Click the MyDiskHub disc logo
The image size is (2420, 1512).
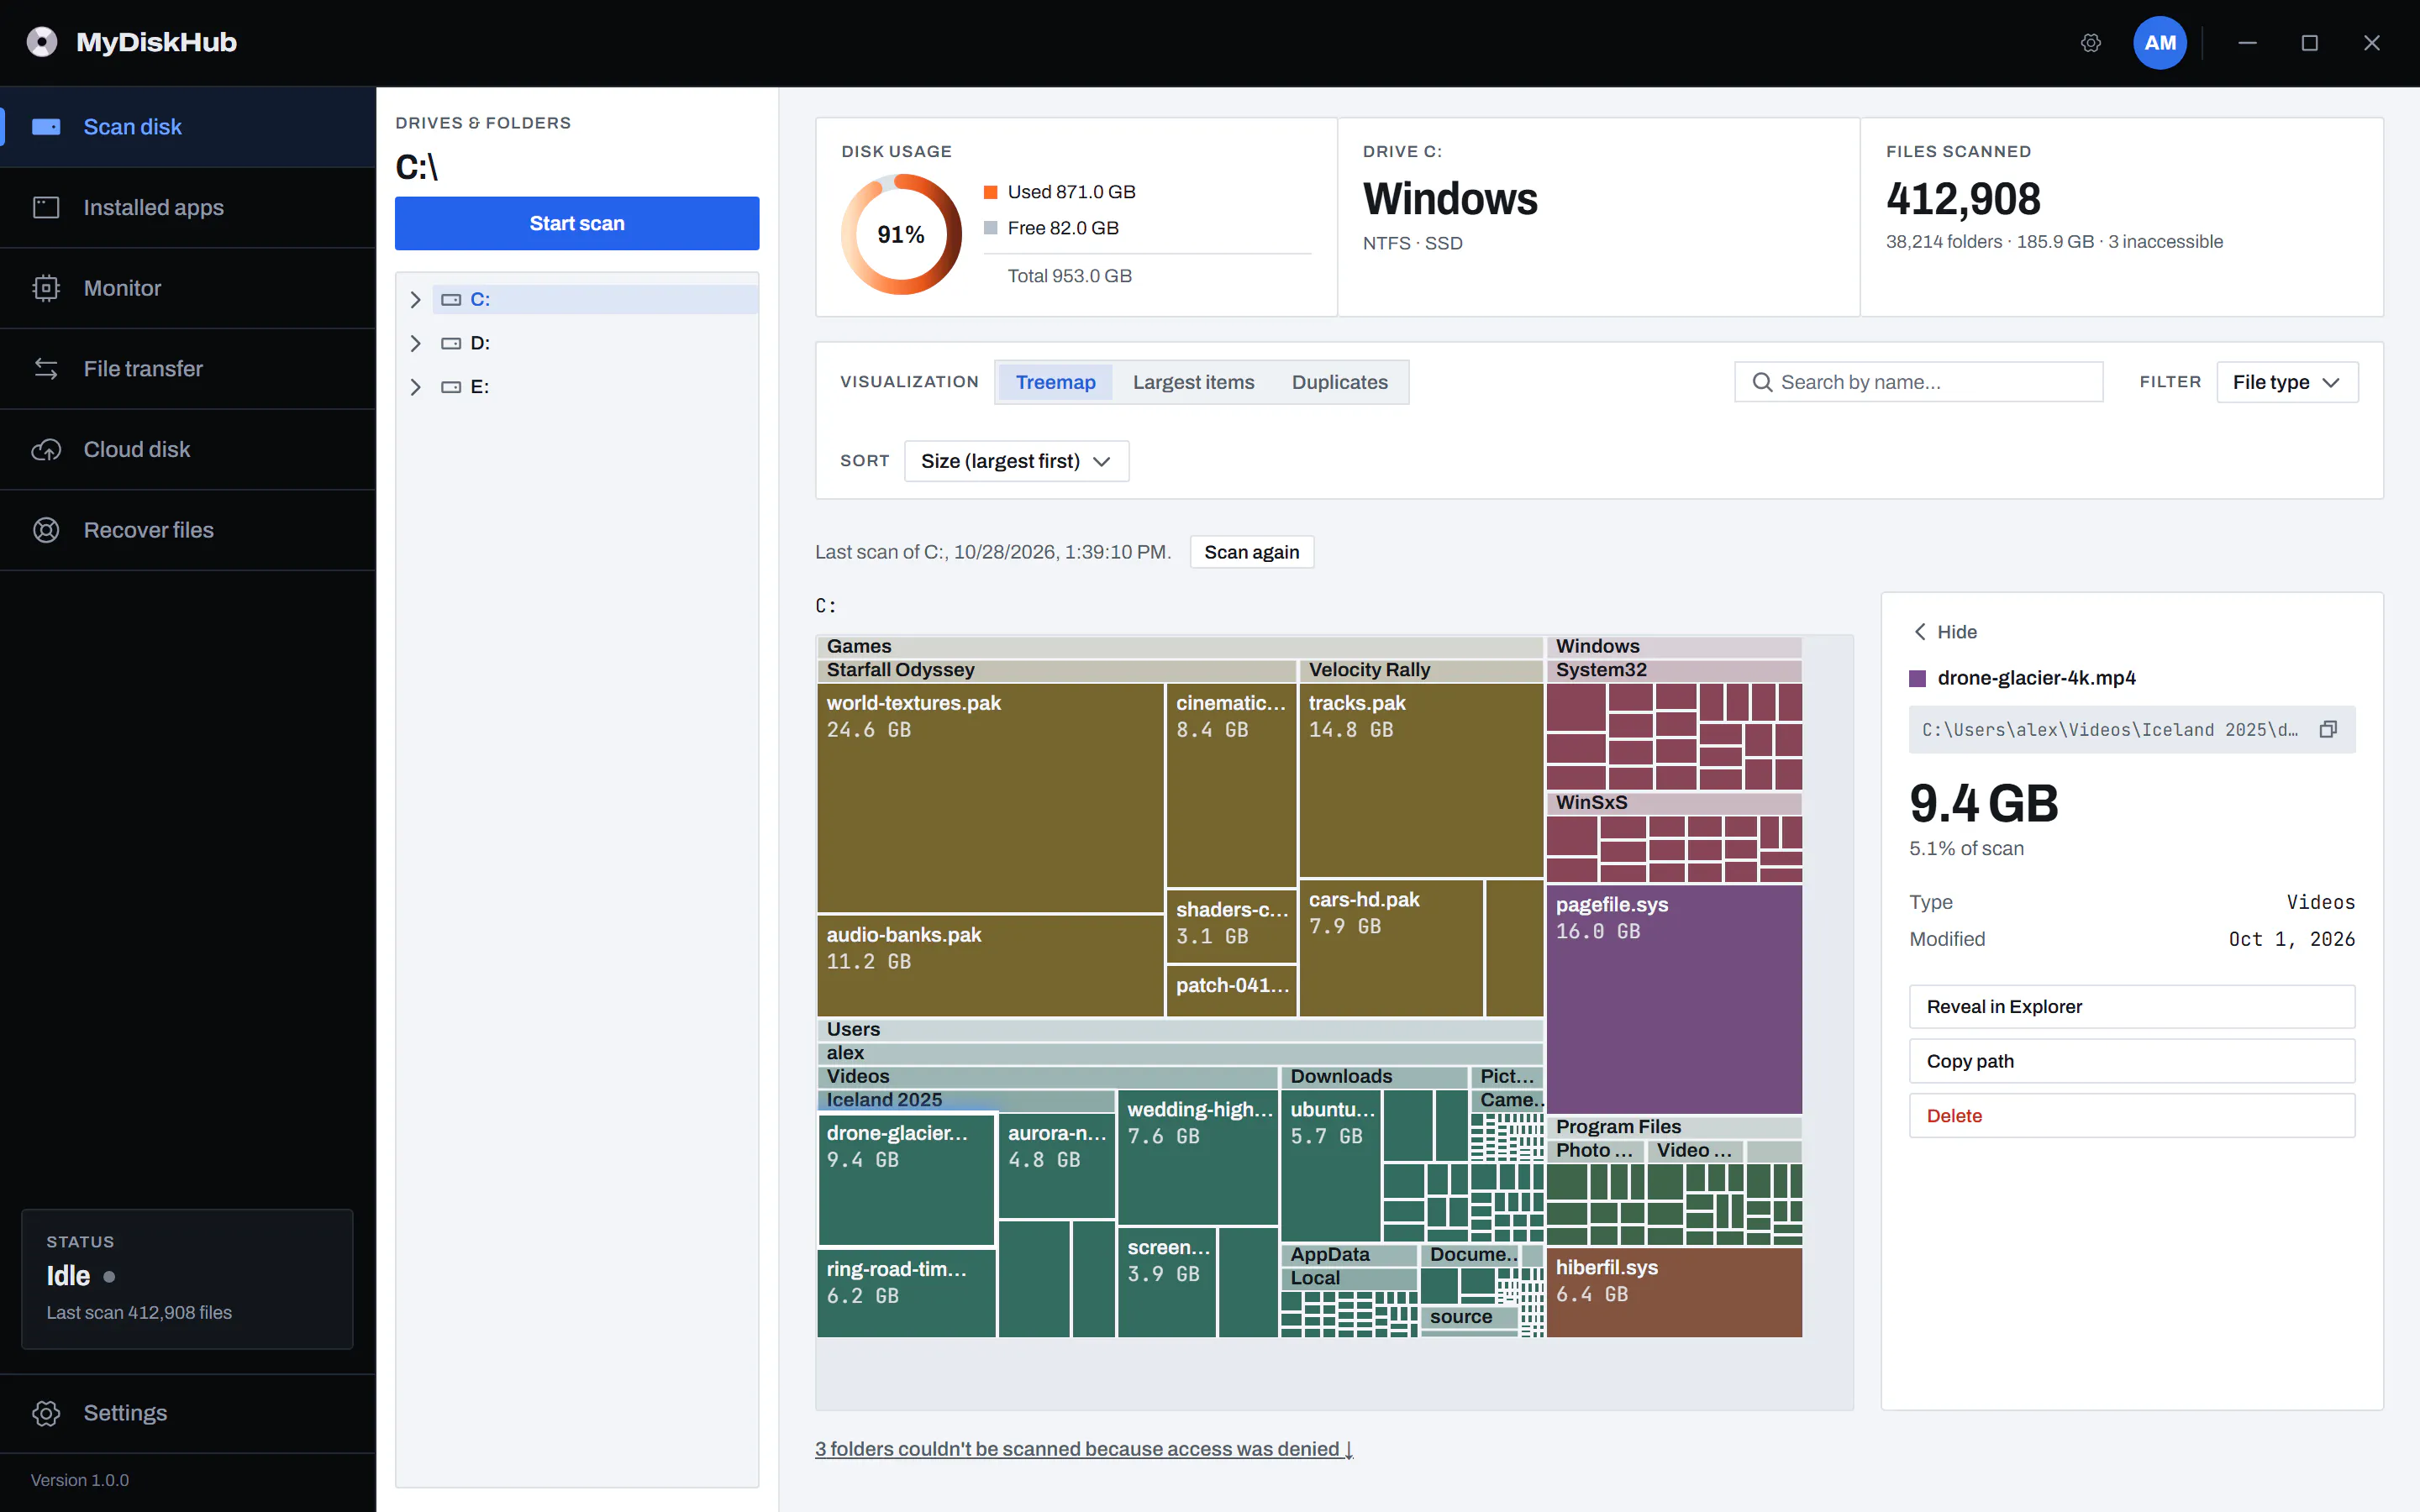click(42, 42)
